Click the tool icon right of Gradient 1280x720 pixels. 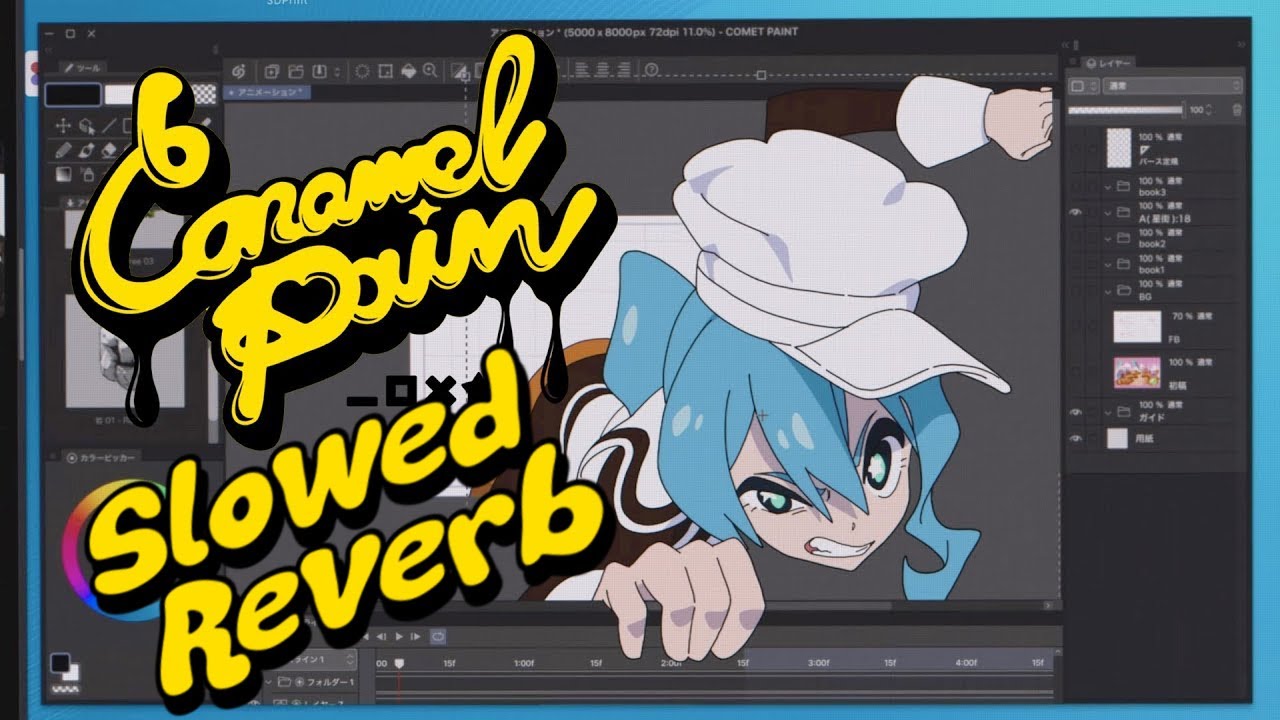click(87, 174)
